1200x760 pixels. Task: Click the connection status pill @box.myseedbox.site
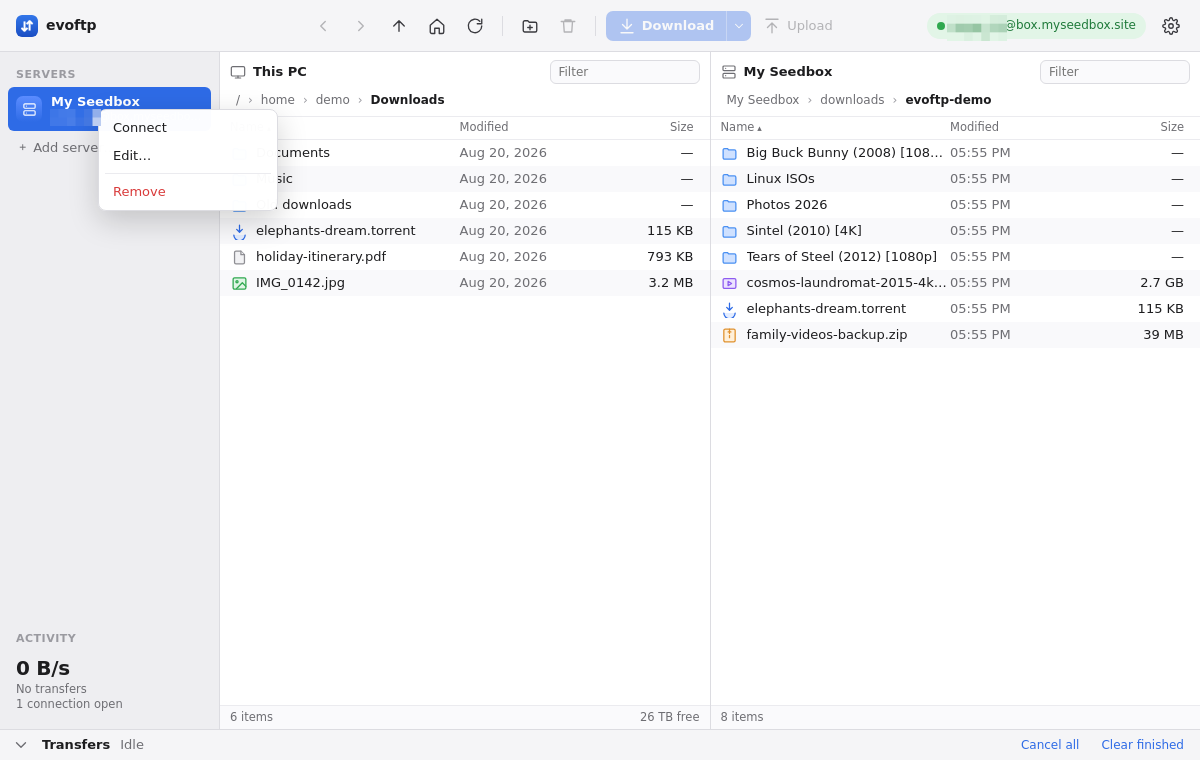click(x=1036, y=26)
